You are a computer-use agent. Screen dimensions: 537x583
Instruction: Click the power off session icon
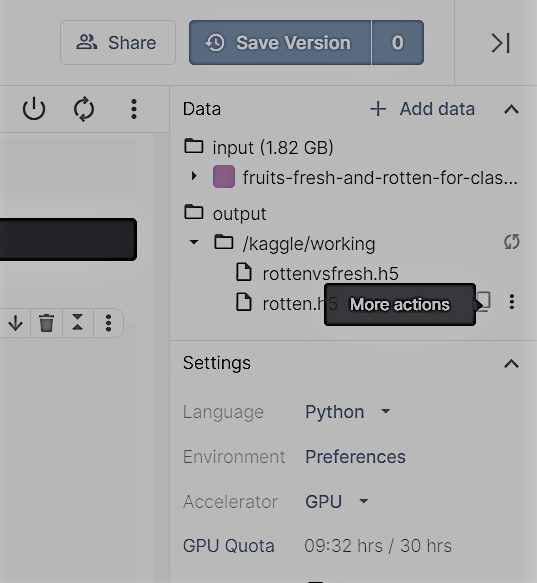click(34, 109)
